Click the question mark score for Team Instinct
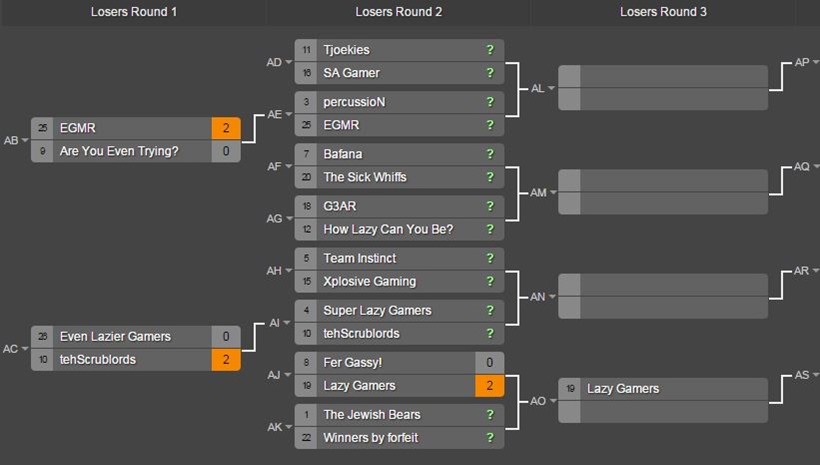Viewport: 820px width, 465px height. [490, 258]
